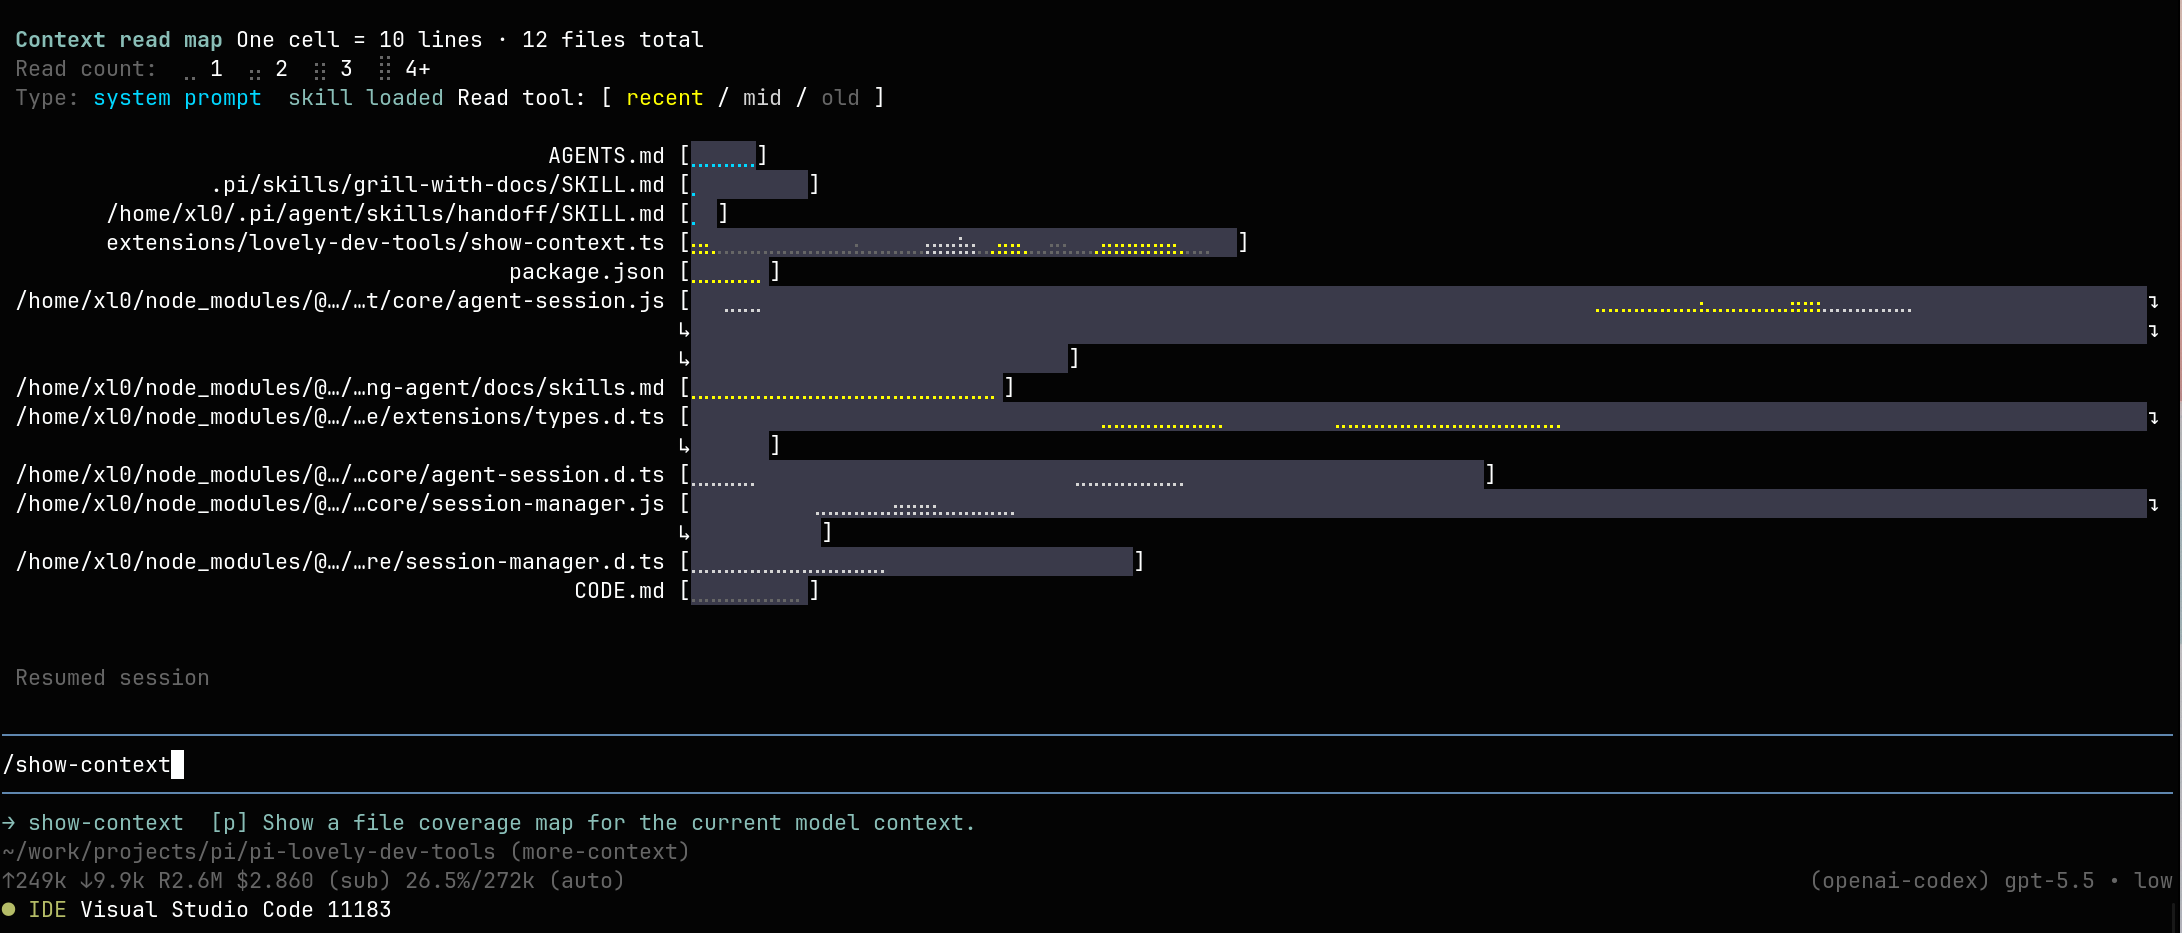Click the core/agent-session.d.ts file path

pyautogui.click(x=340, y=475)
